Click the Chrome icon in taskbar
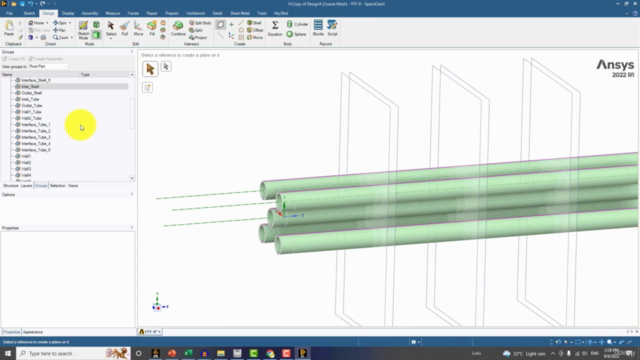Viewport: 640px width, 360px height. (x=270, y=353)
